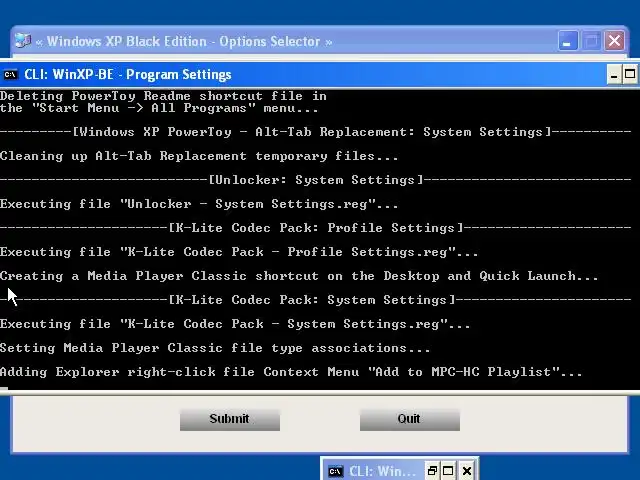Click "Deleting PowerToy Readme shortcut file in" line
640x480 pixels.
(163, 96)
